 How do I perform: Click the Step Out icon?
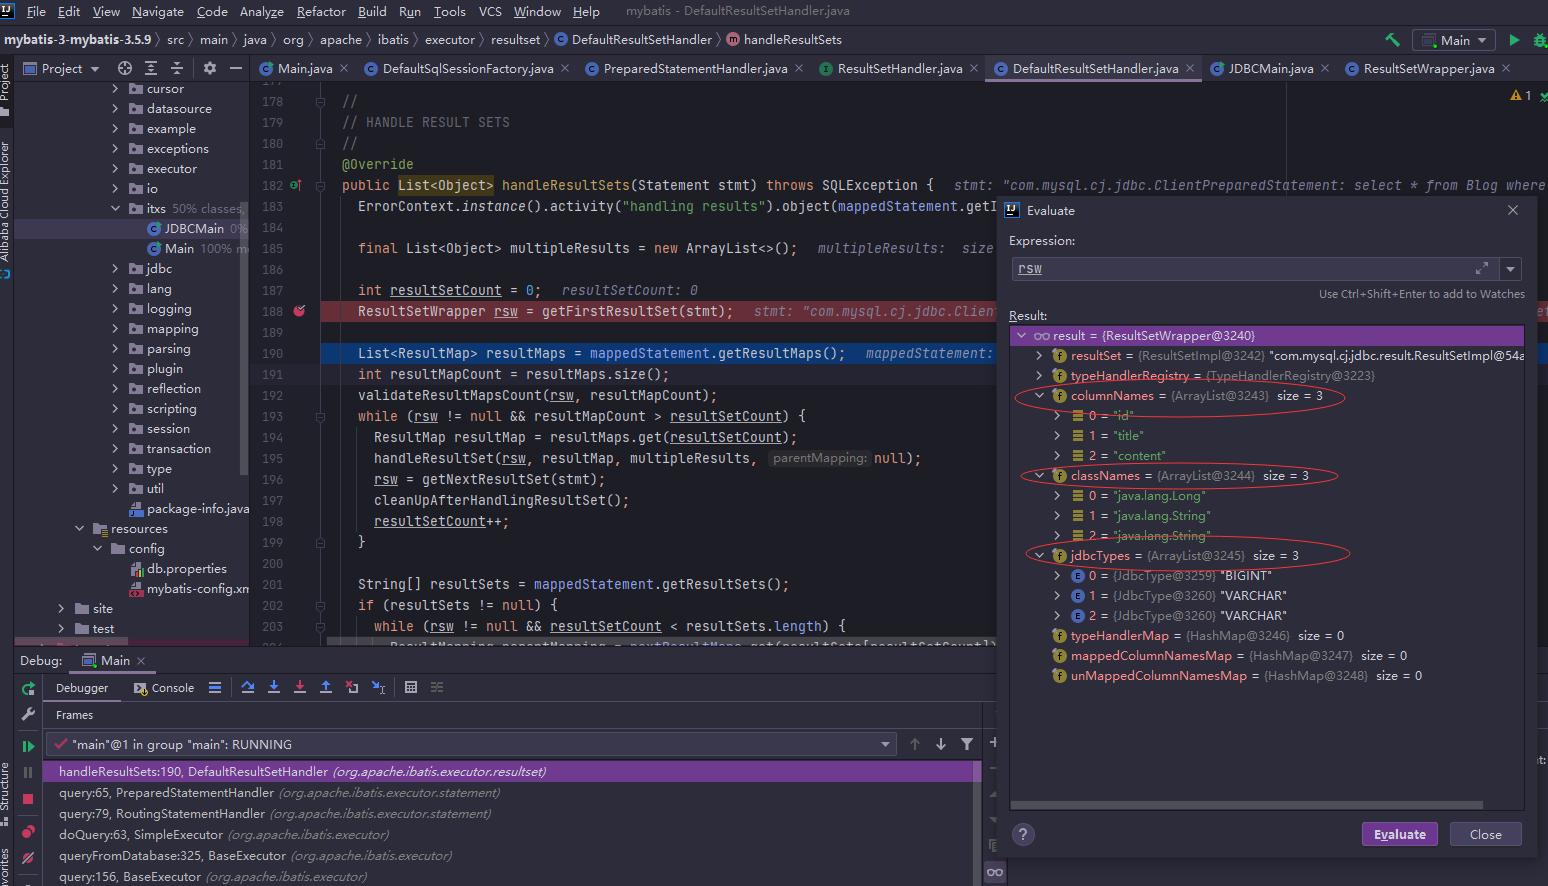(x=326, y=687)
